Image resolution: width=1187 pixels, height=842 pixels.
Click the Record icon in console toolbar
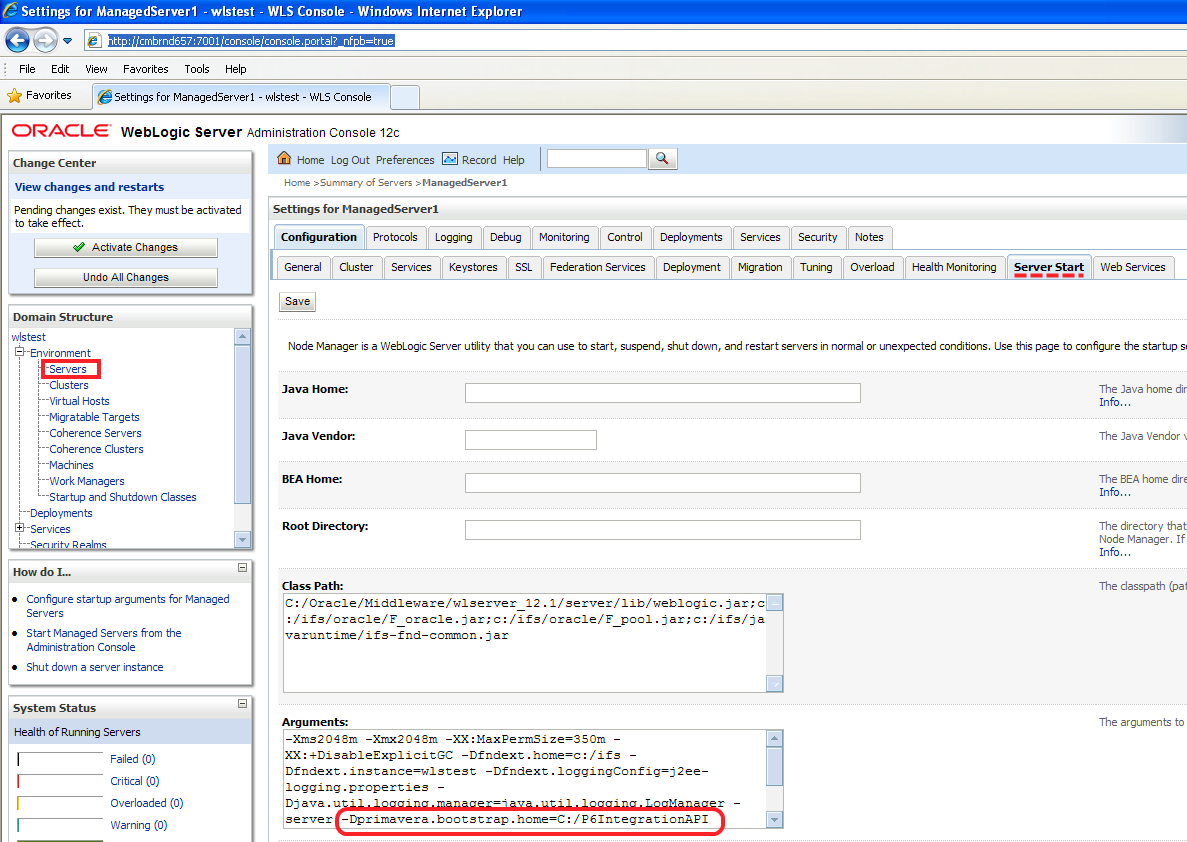[x=450, y=159]
